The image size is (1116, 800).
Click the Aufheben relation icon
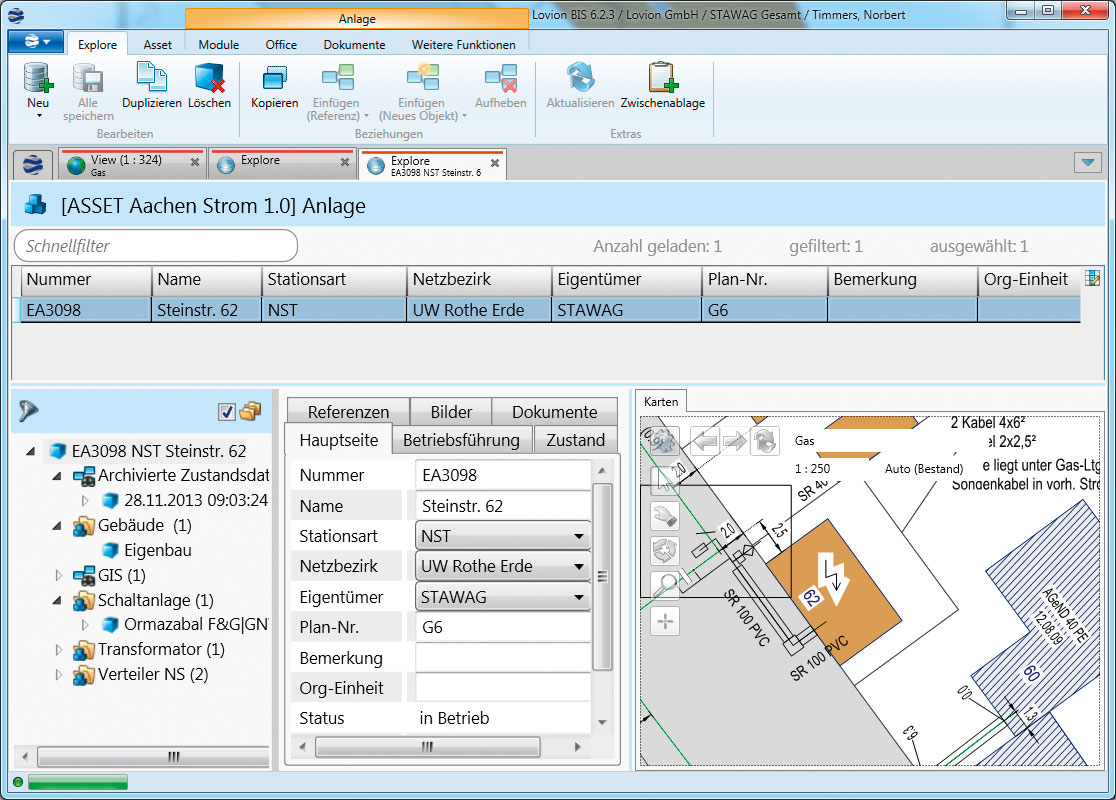point(501,78)
